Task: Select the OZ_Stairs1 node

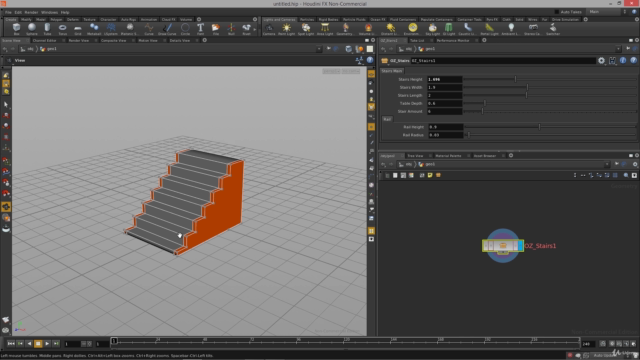Action: click(503, 246)
